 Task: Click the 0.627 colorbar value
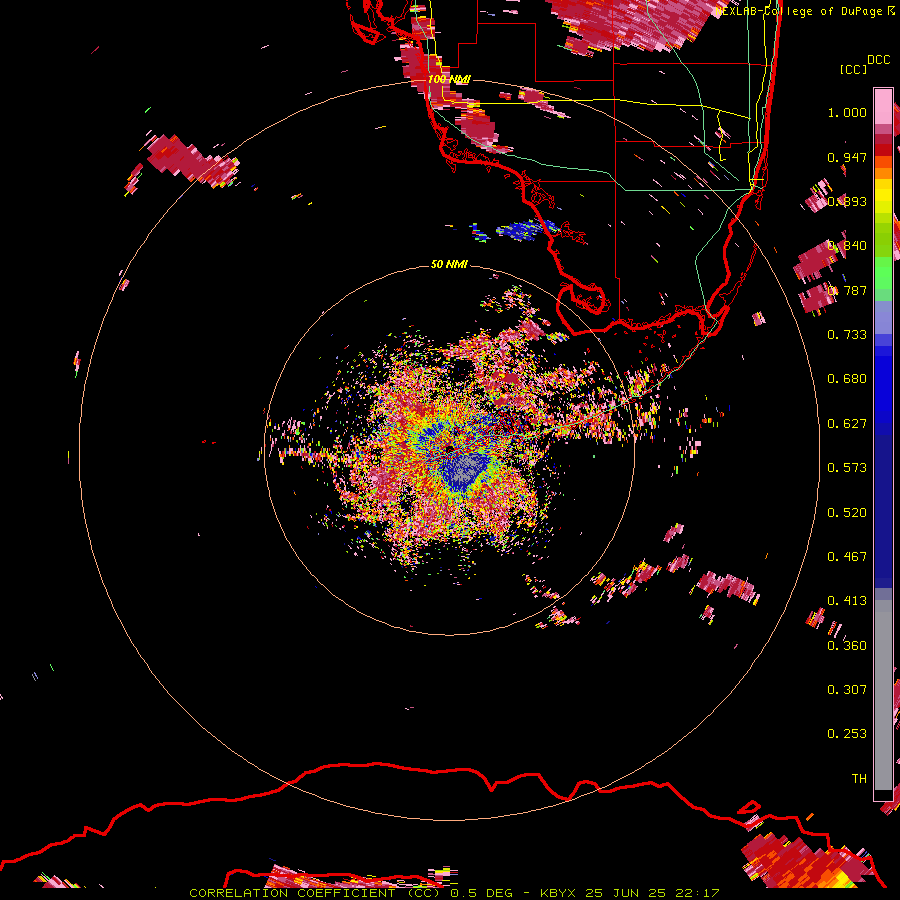tap(847, 424)
